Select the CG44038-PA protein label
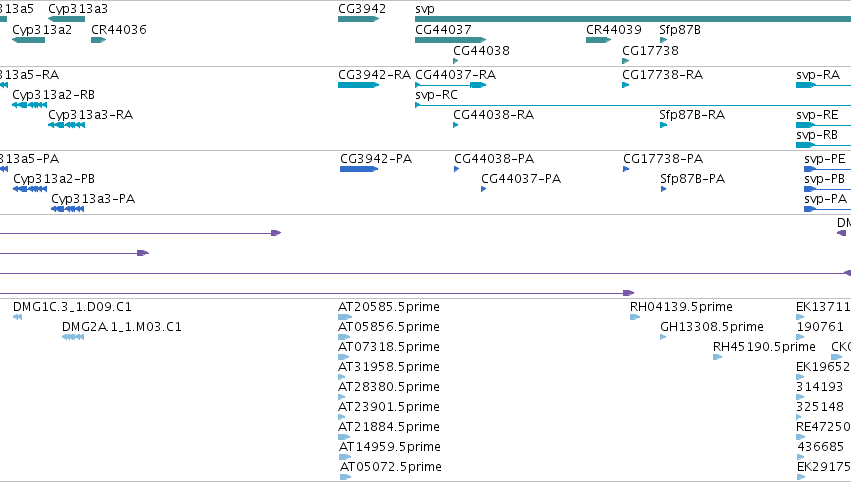851x482 pixels. 494,159
